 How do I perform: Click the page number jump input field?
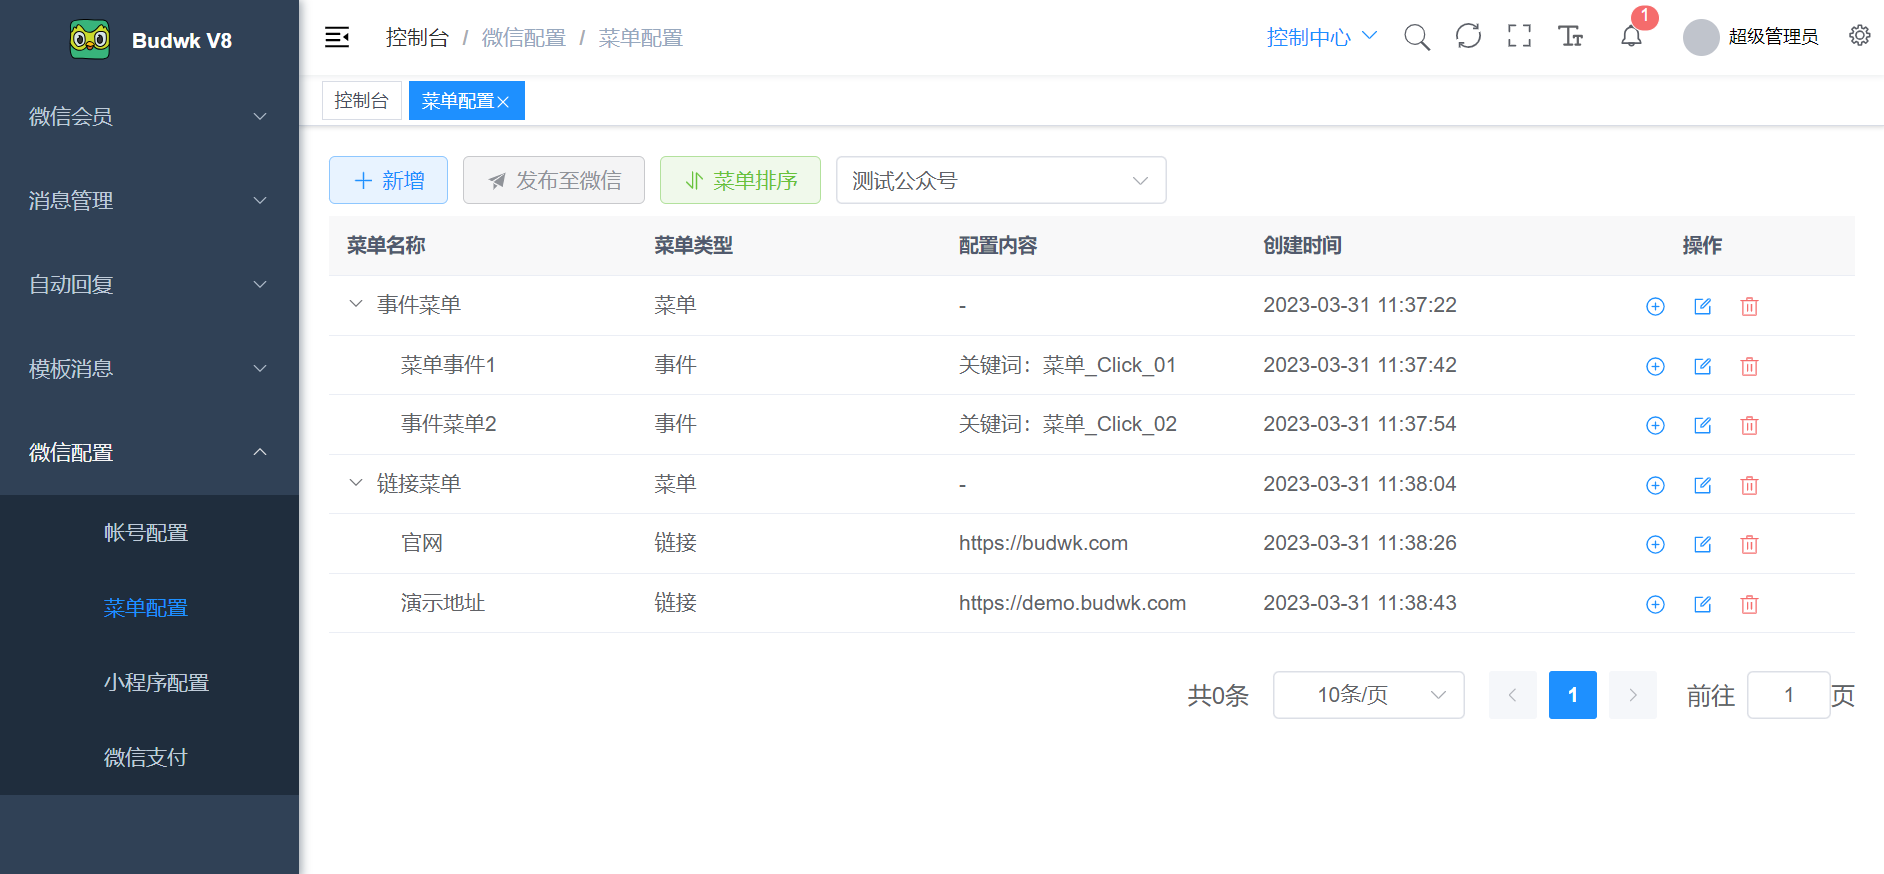[x=1788, y=695]
